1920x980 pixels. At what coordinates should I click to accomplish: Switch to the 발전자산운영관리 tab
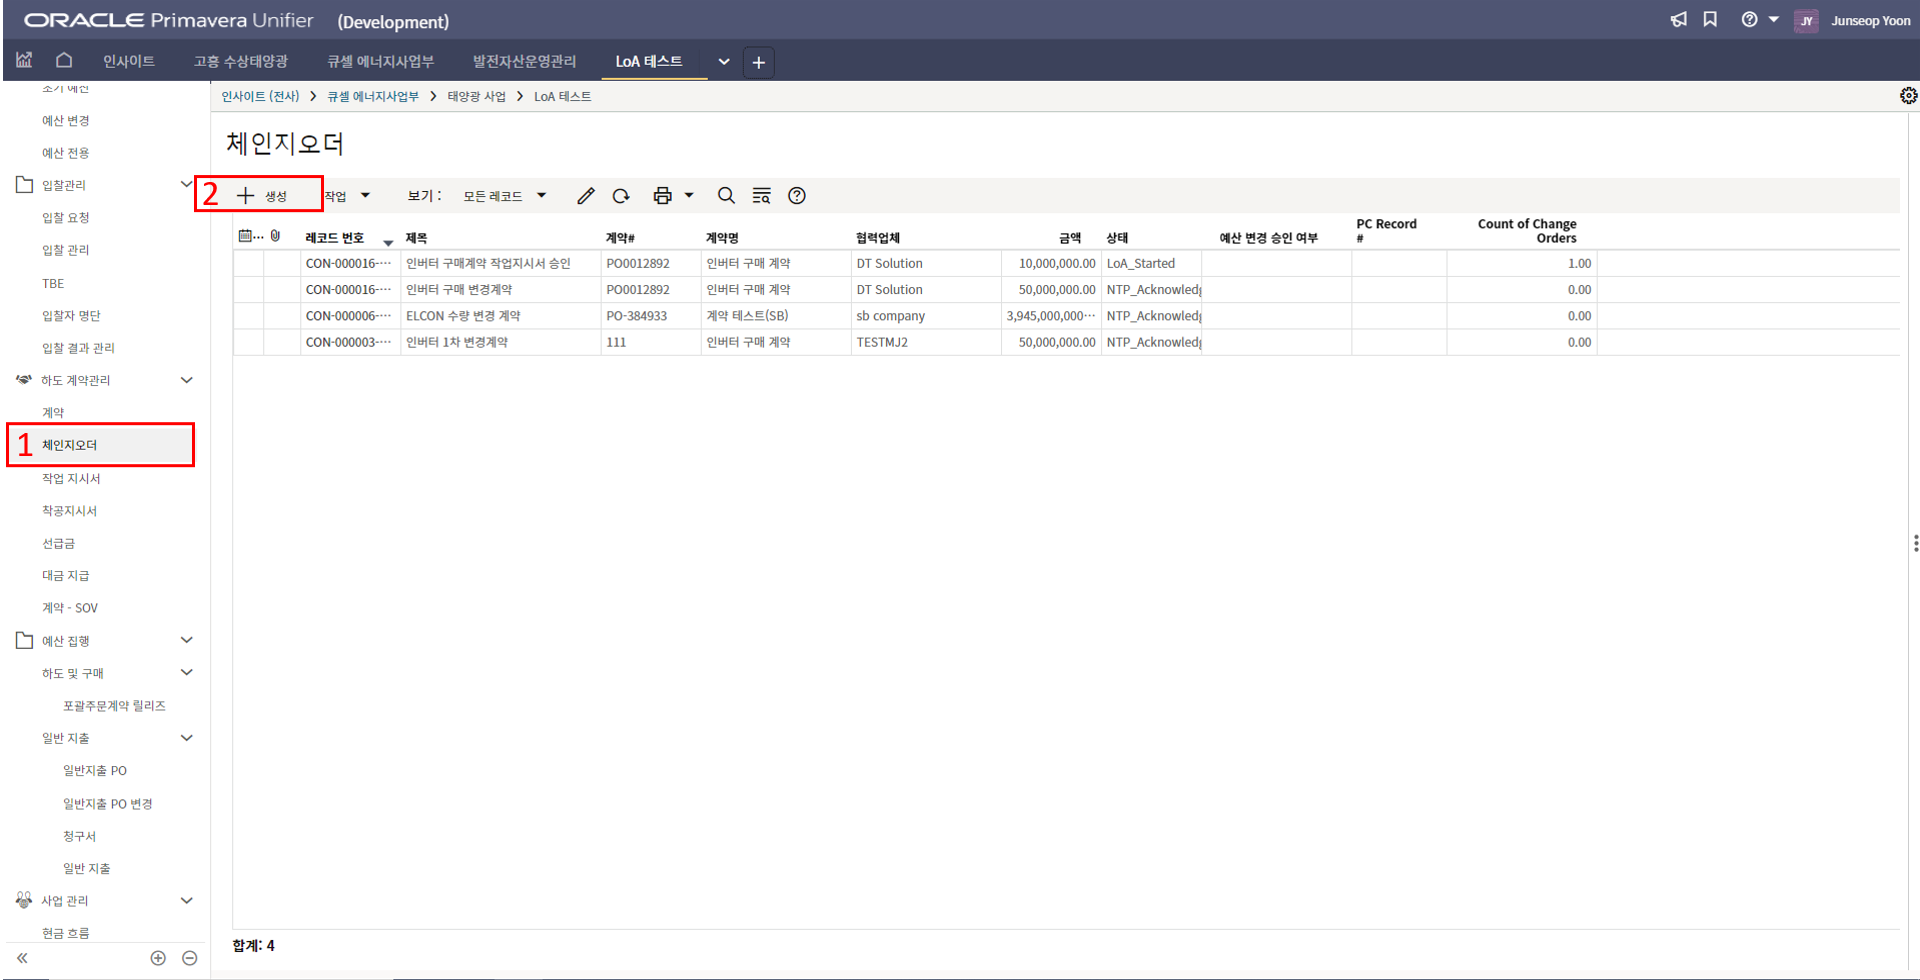coord(524,62)
